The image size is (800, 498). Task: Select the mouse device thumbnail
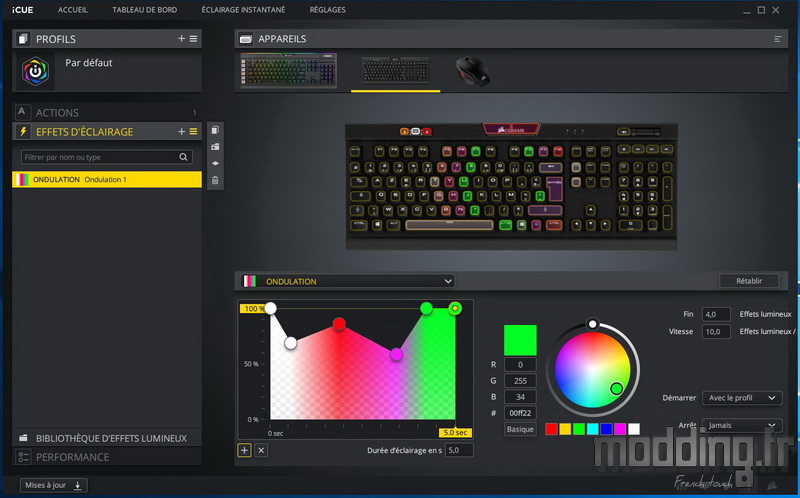[472, 71]
